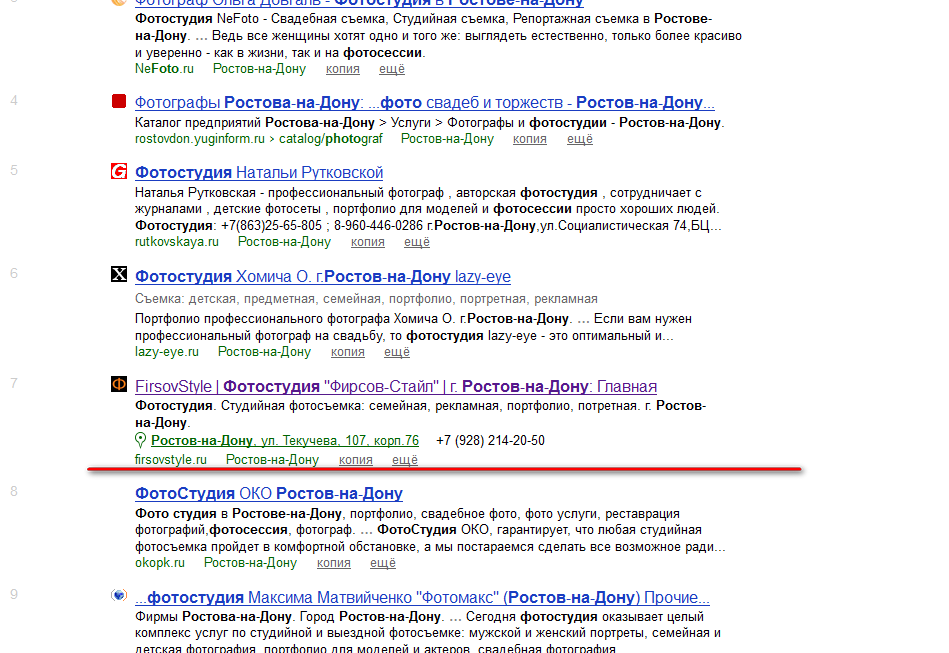Click the rutkovskaya.ru green URL
Image resolution: width=949 pixels, height=653 pixels.
coord(177,242)
